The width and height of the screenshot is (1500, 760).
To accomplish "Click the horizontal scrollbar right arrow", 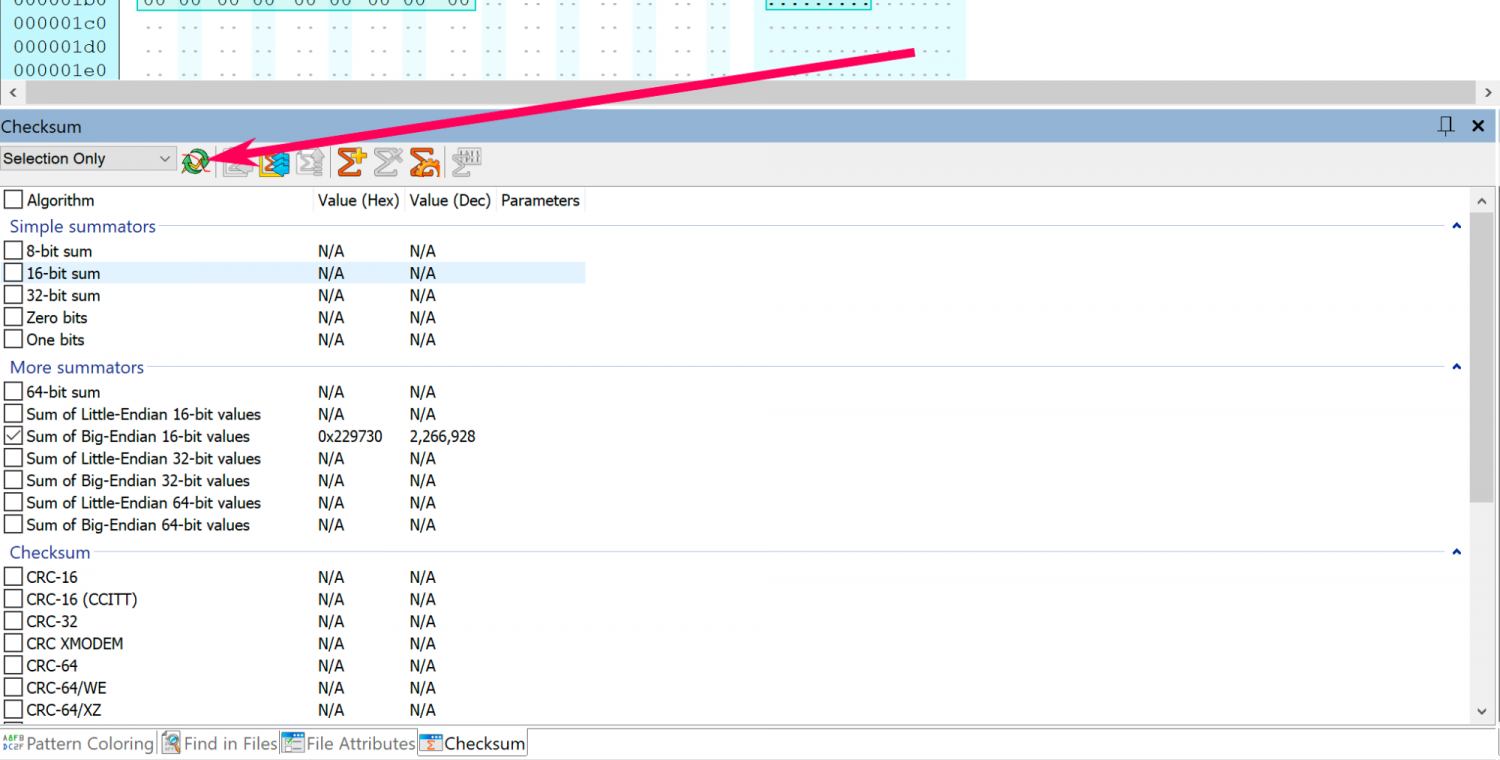I will point(1488,92).
